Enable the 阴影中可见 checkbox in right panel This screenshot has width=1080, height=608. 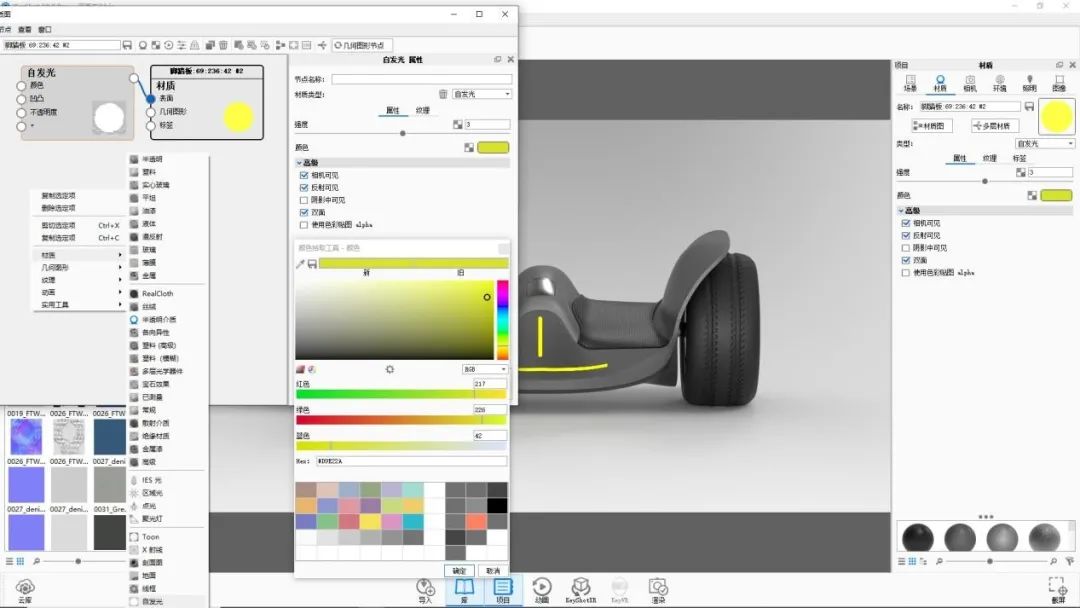pos(906,247)
